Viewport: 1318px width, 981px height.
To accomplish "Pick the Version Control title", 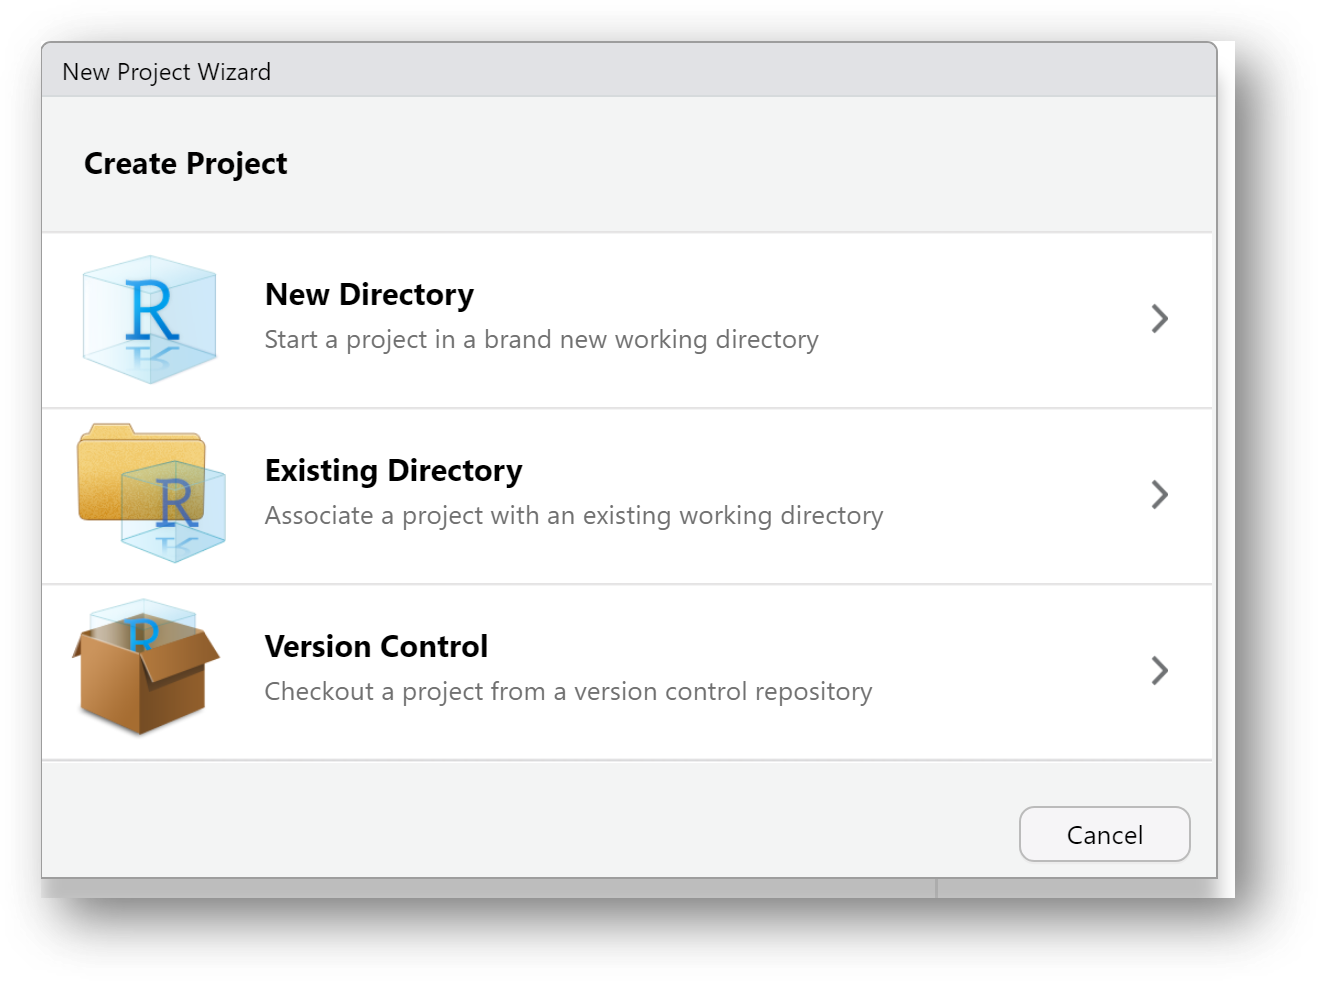I will (376, 647).
